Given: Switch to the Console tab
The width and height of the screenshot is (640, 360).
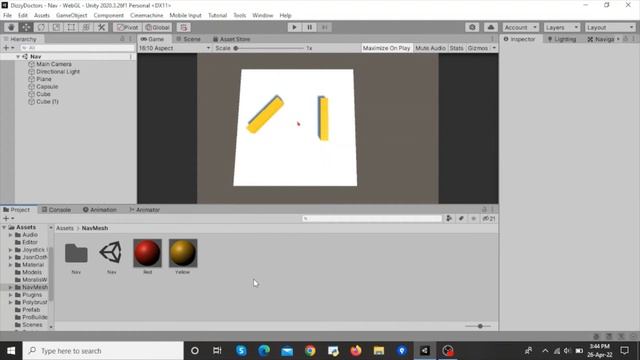Looking at the screenshot, I should [x=56, y=210].
